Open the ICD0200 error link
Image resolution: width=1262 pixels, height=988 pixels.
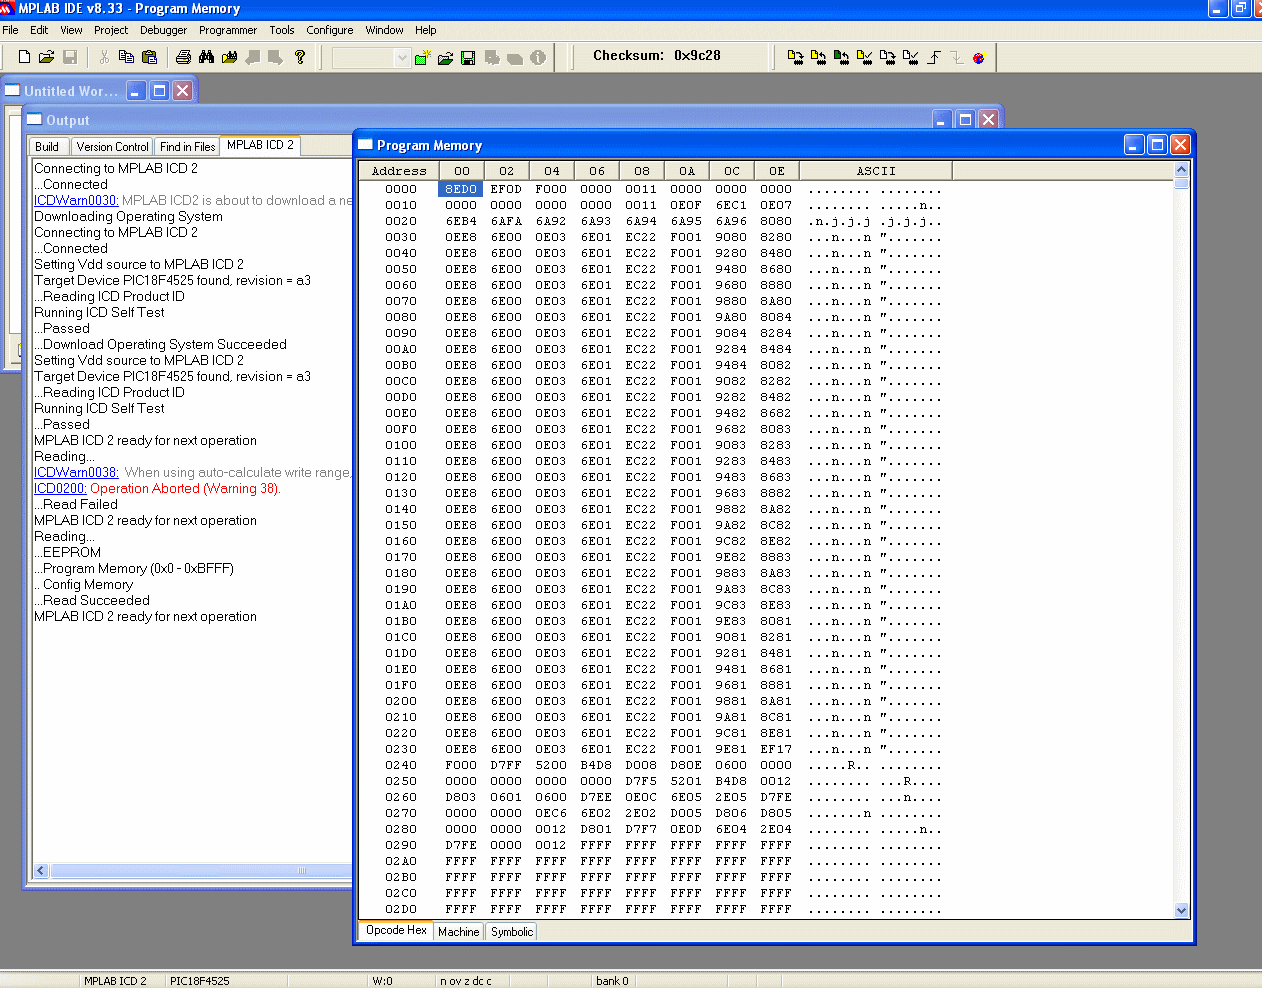(60, 488)
